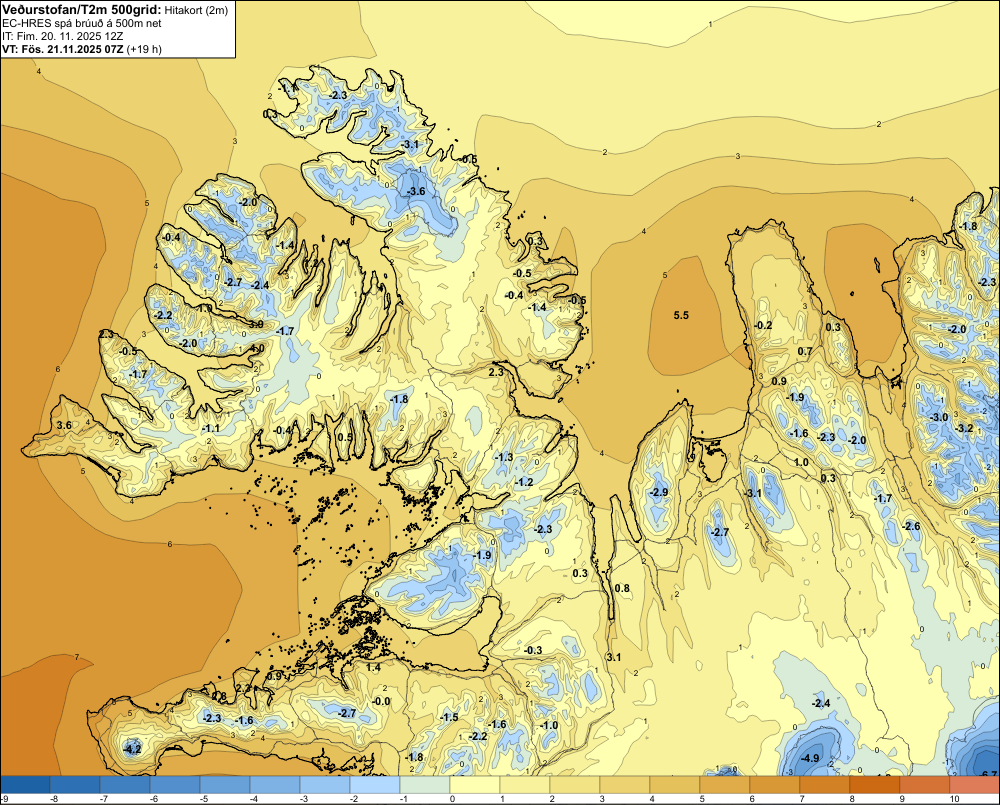Click the -2.6 temperature value

[911, 526]
